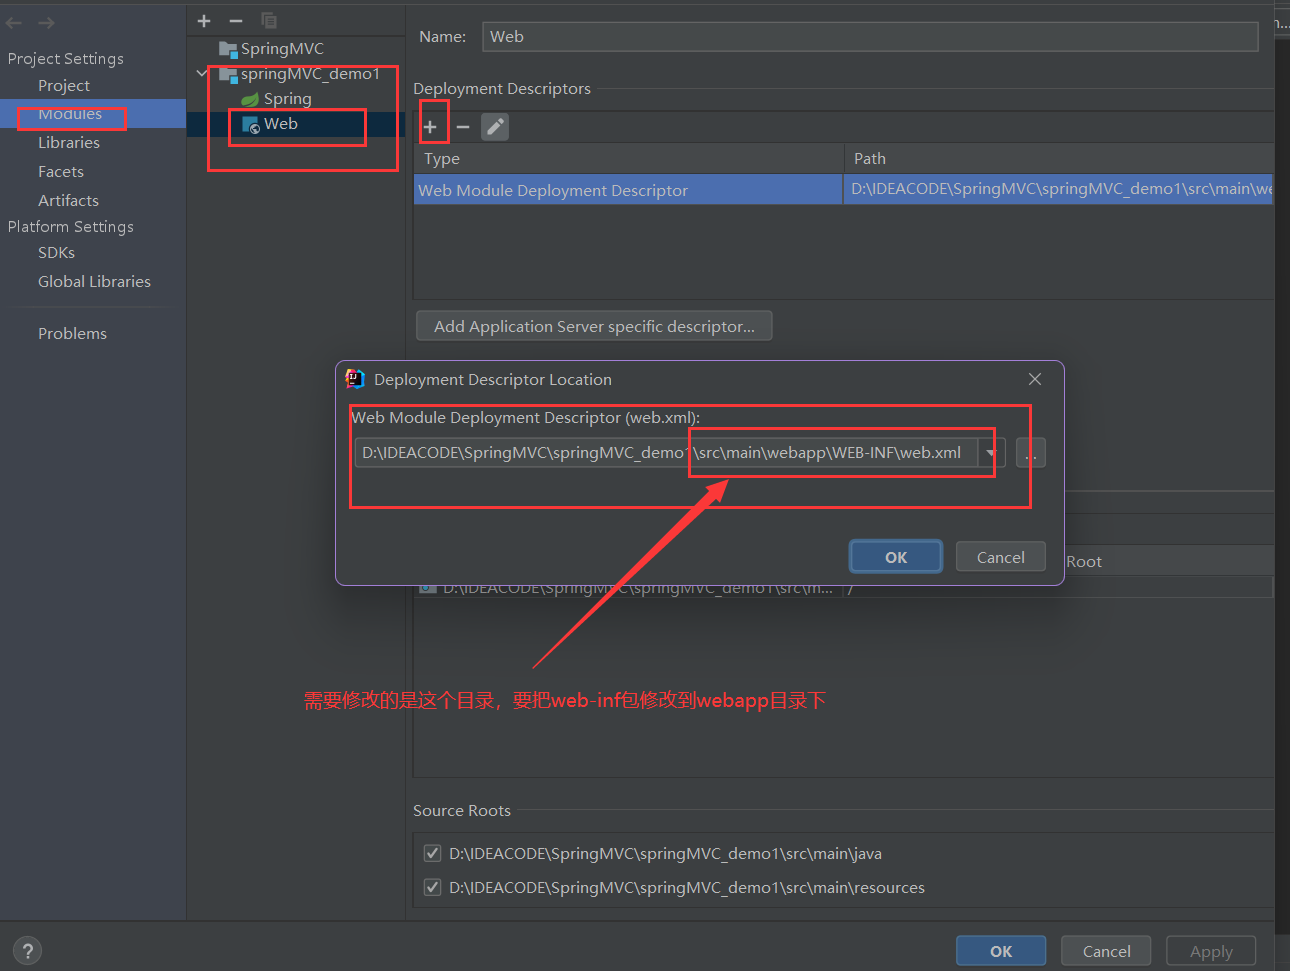Edit deployment descriptor with pencil icon
1290x971 pixels.
pos(495,127)
